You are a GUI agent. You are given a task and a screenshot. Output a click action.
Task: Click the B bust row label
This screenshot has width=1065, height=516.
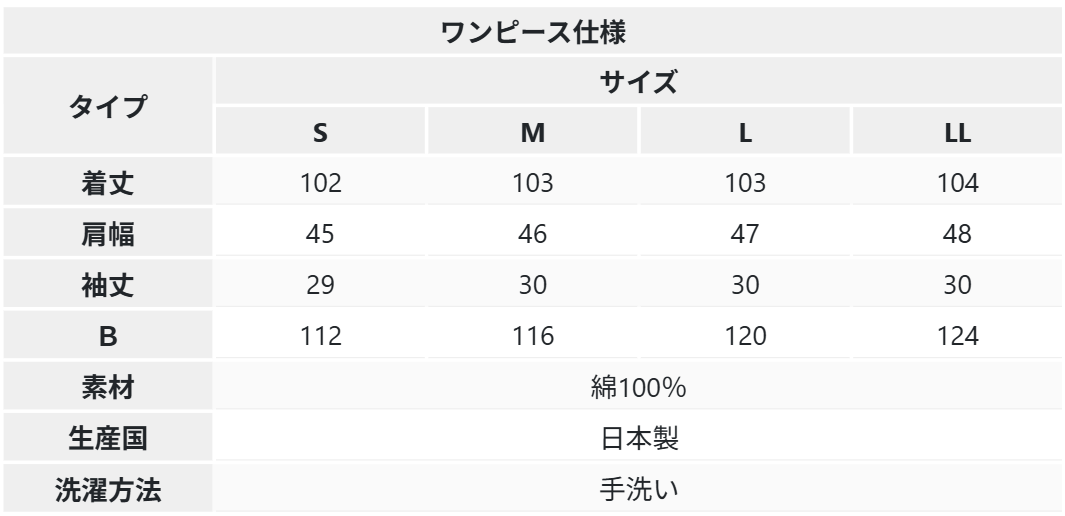[108, 338]
